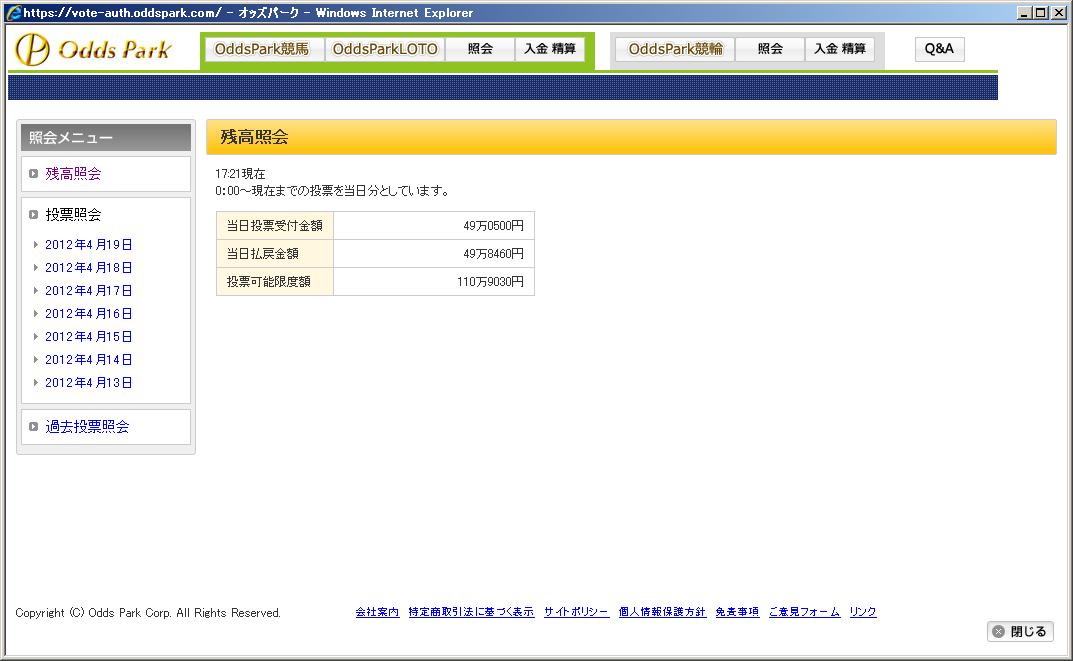
Task: Open the 個人情報保護方針 footer link
Action: tap(662, 612)
